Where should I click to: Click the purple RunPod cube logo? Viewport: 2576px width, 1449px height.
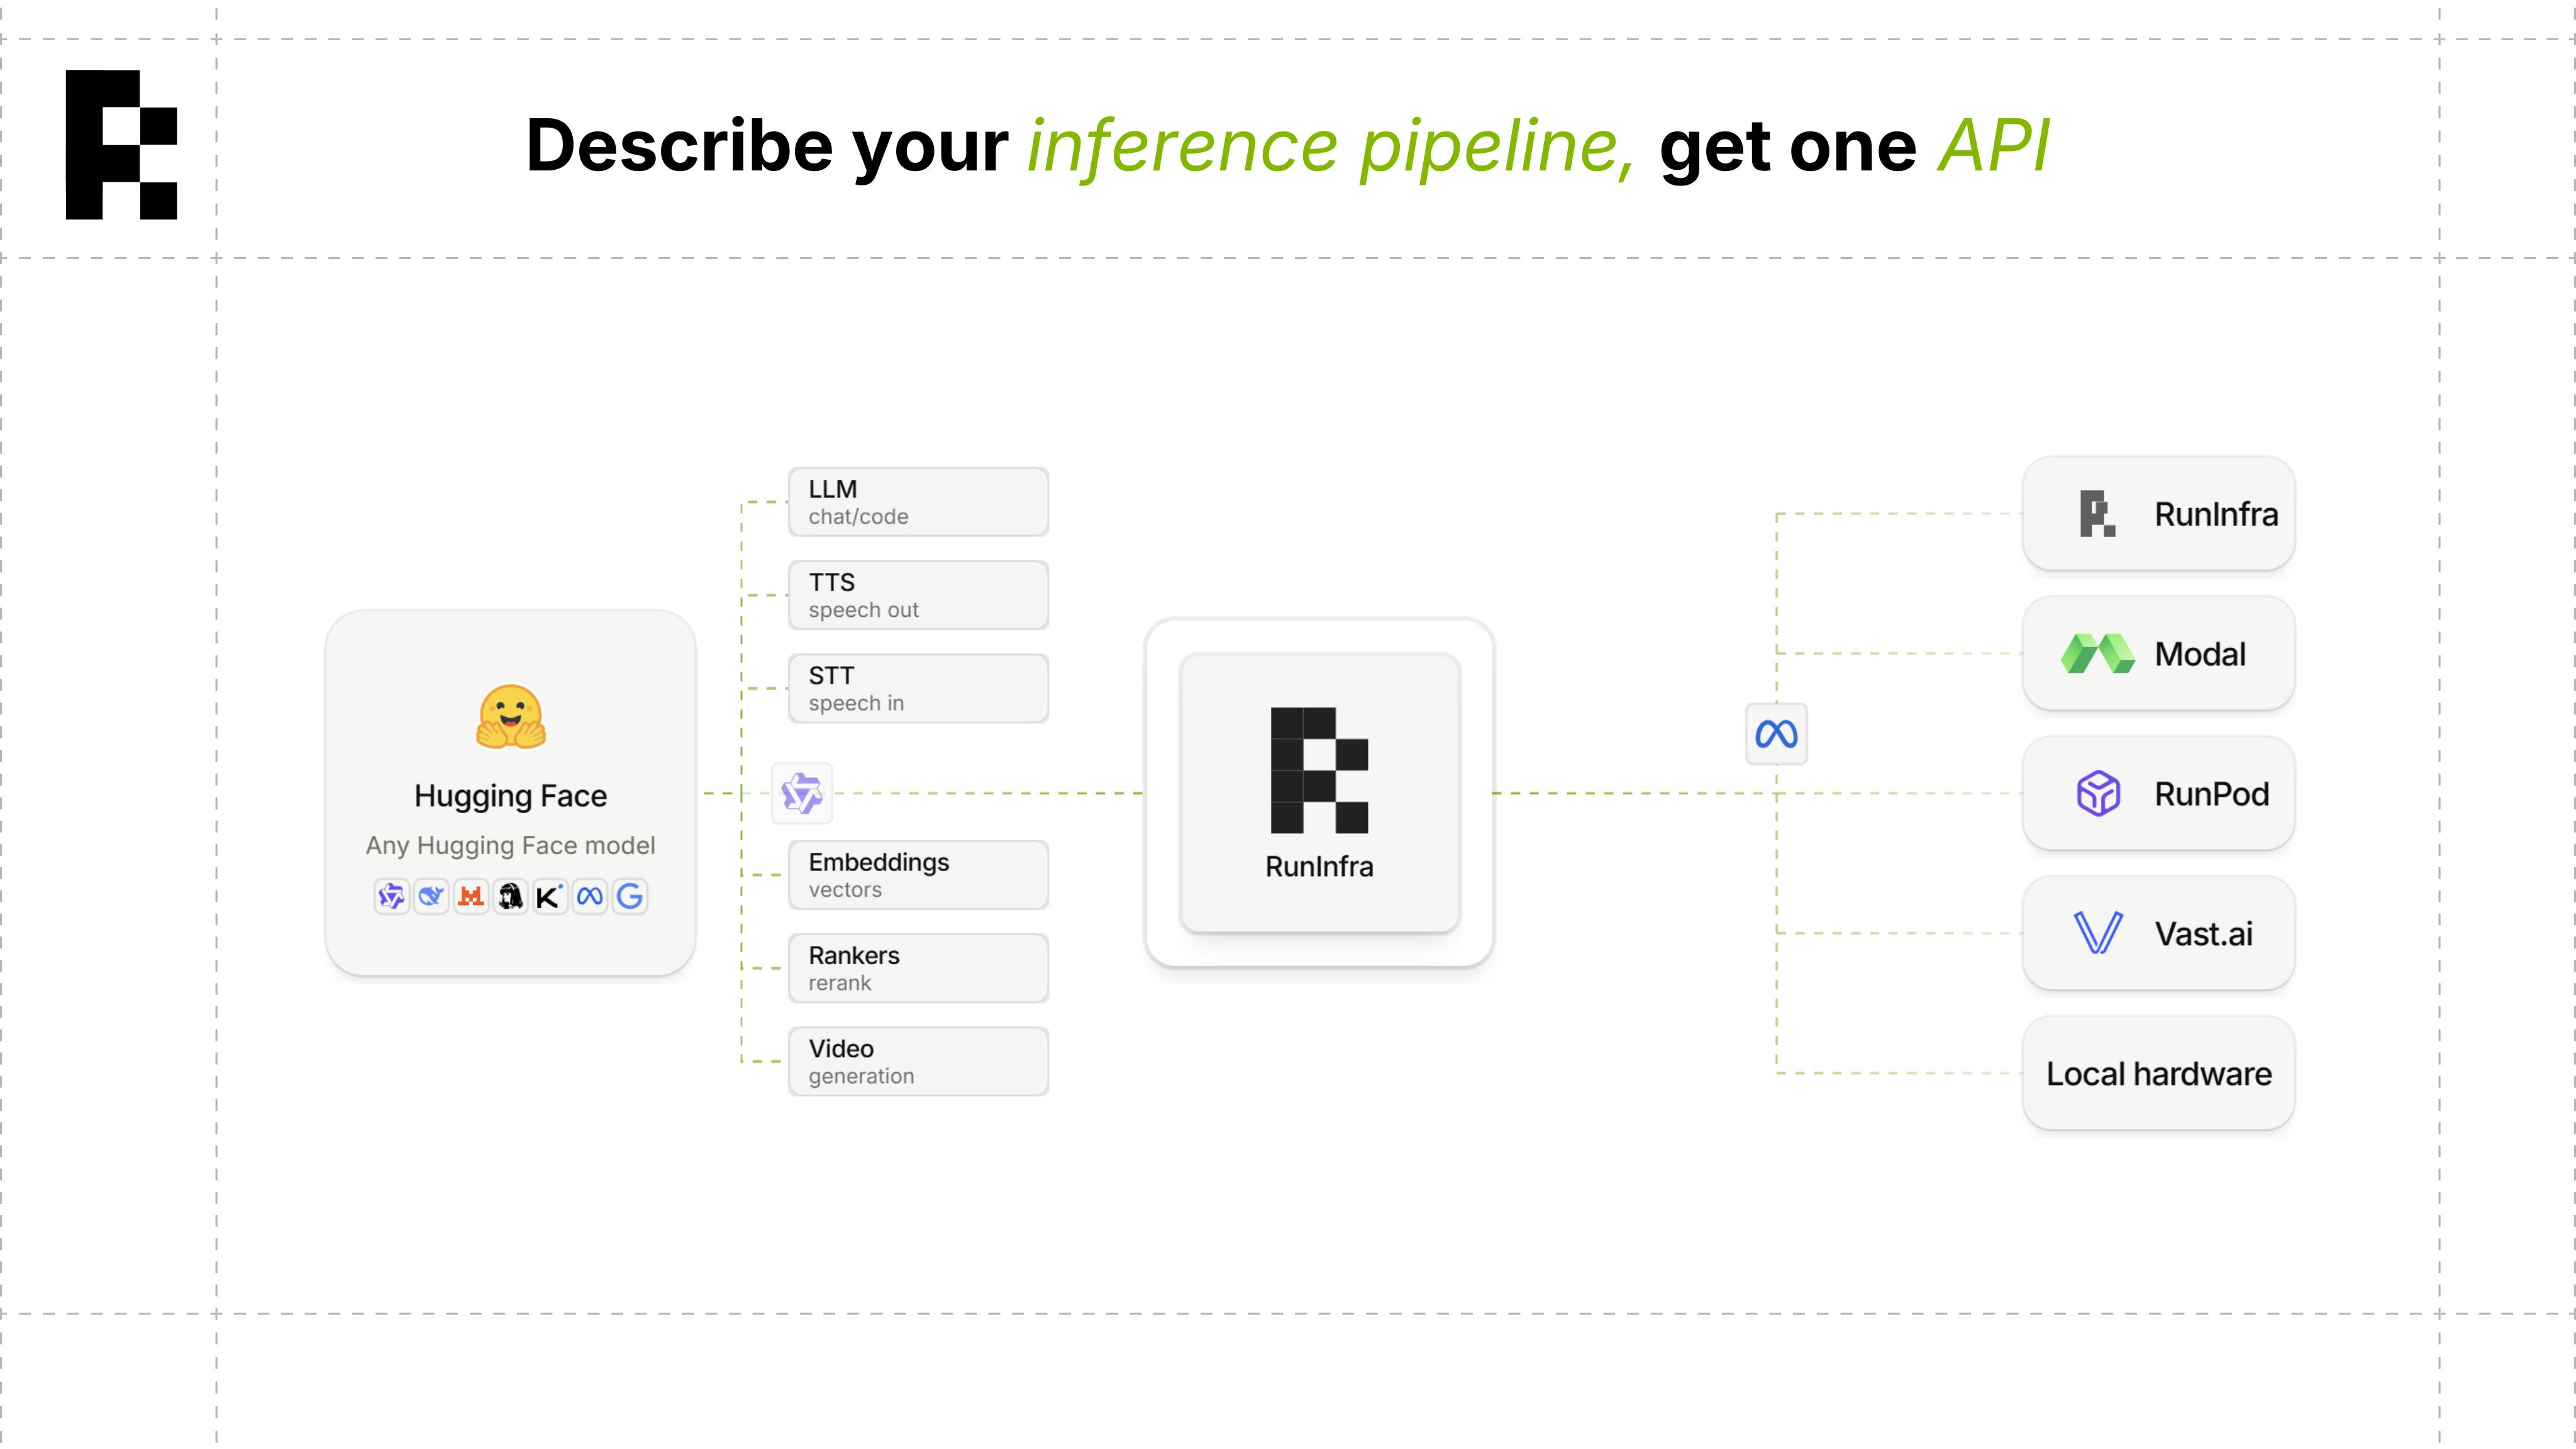point(2098,794)
